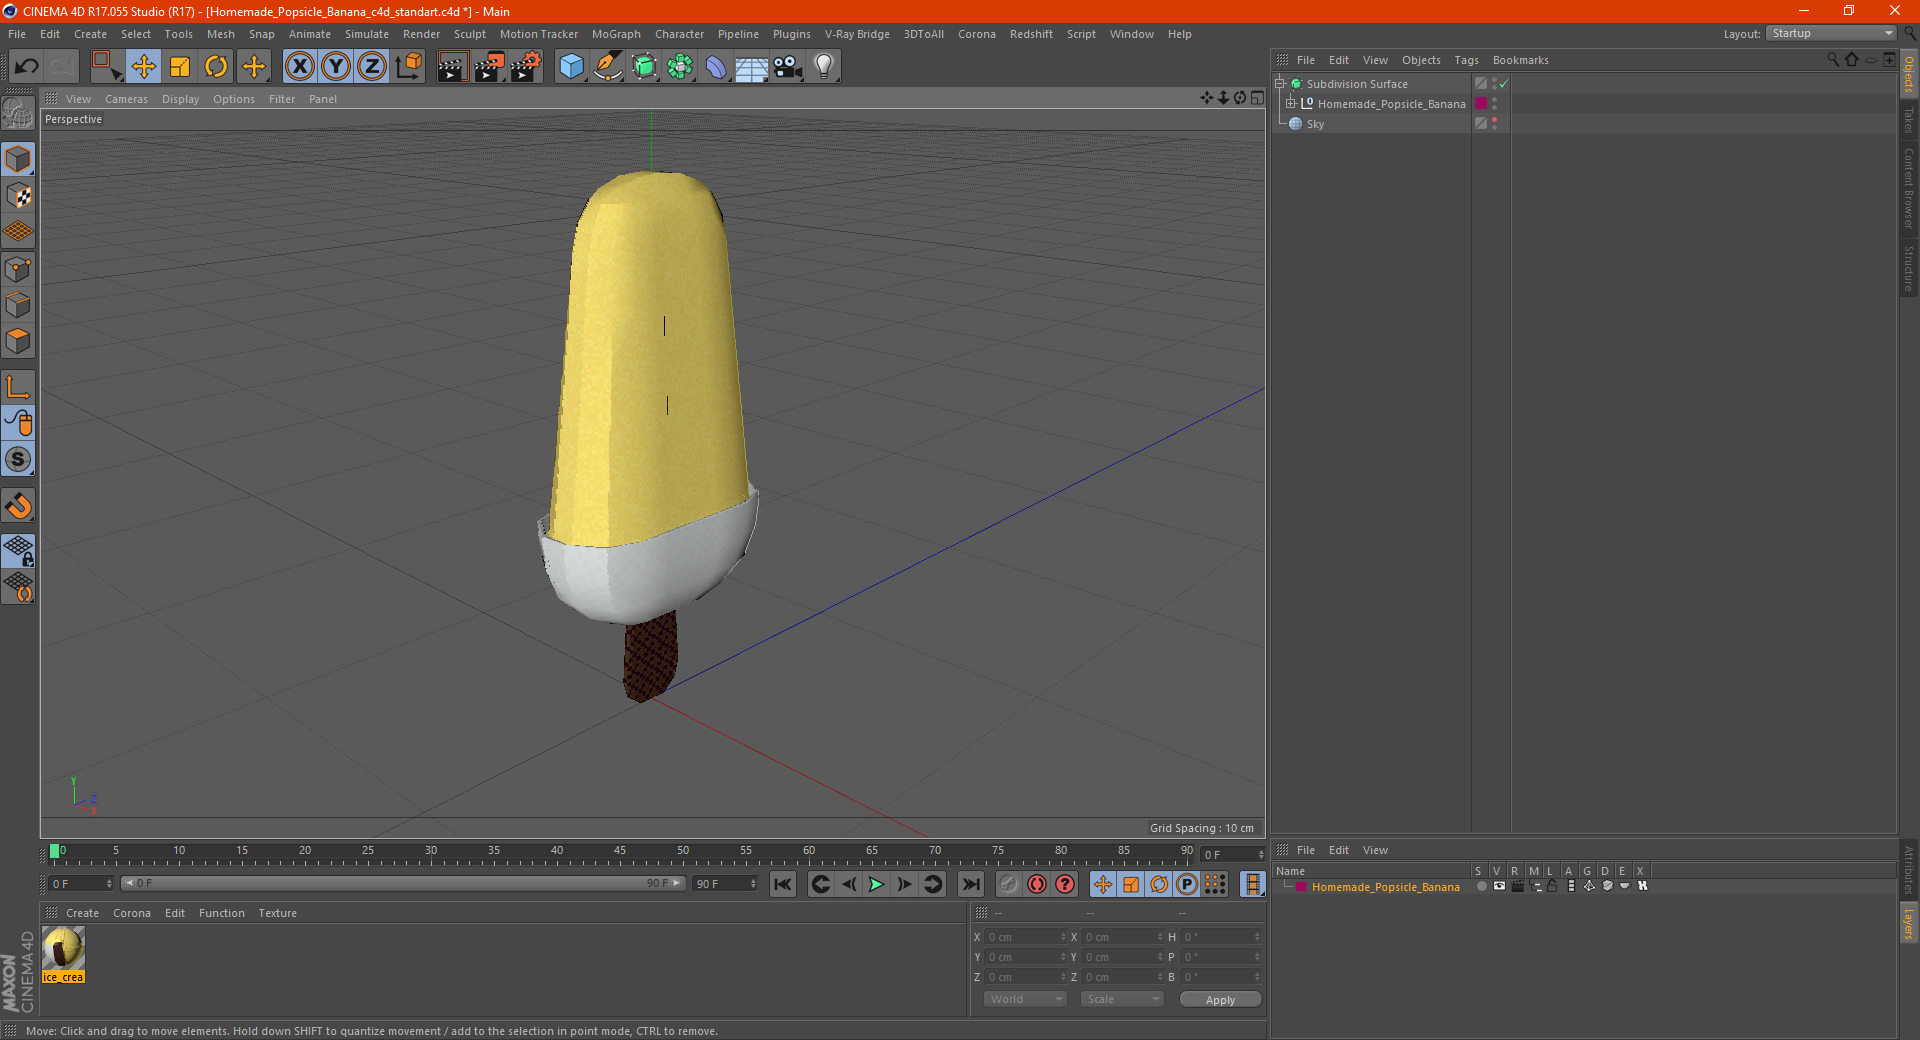Toggle layer visibility for Homemade_Popsicle_Banana

tap(1499, 887)
